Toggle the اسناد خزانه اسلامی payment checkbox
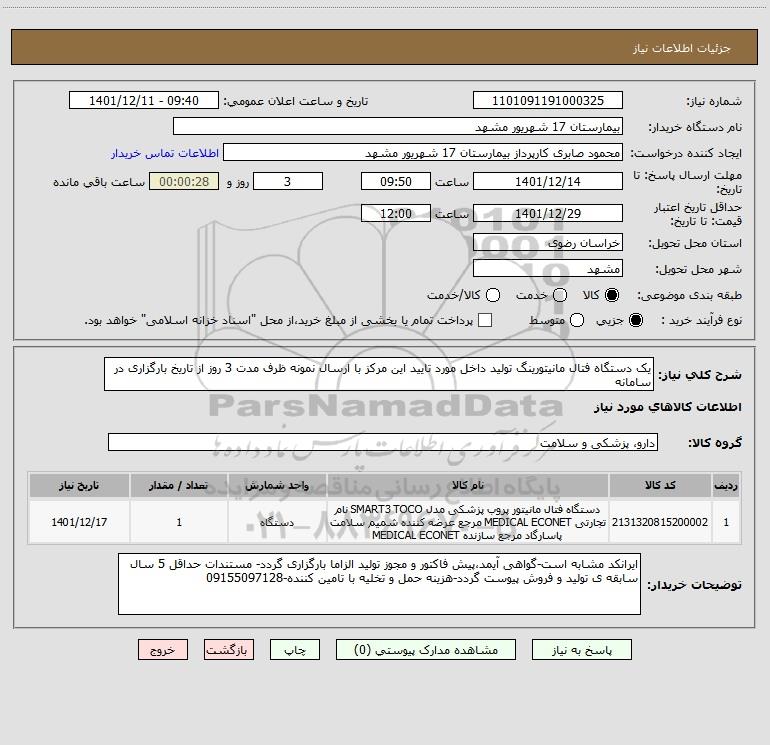The image size is (770, 745). (x=485, y=320)
